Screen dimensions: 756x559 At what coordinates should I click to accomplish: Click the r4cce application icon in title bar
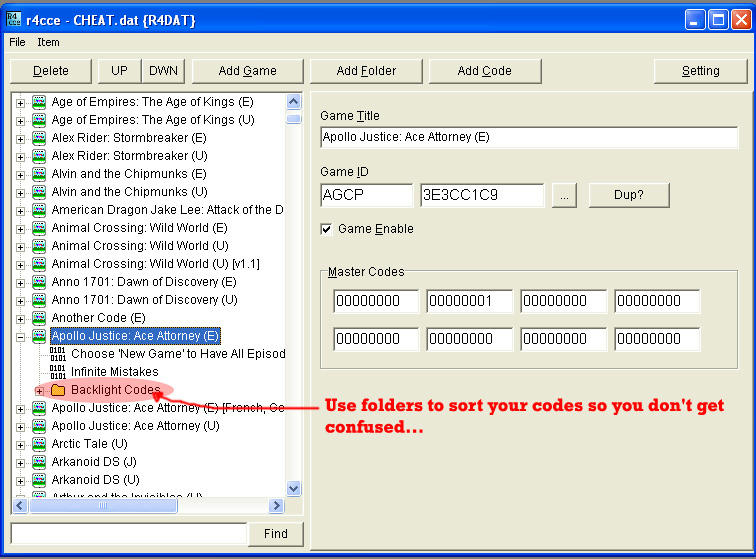click(14, 19)
